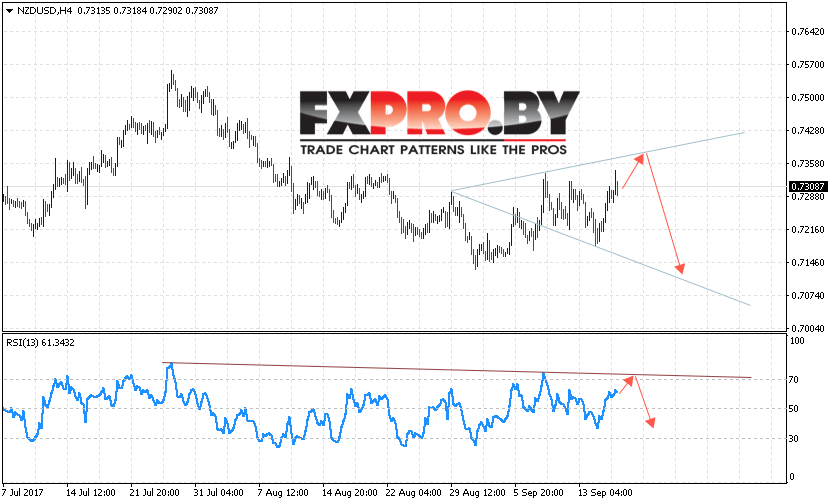Click the 14 Jul 12:00 time label
The width and height of the screenshot is (829, 504).
point(90,493)
